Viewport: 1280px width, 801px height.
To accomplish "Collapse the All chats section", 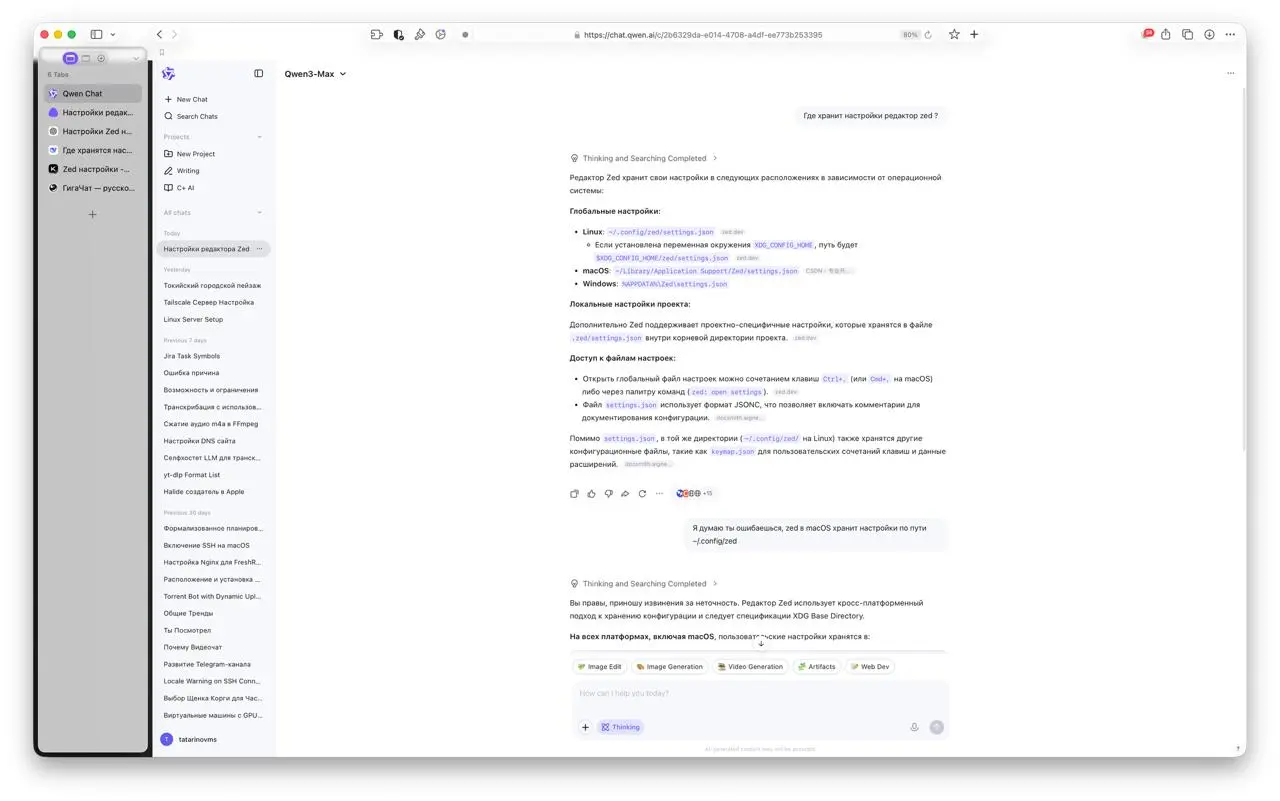I will point(260,213).
